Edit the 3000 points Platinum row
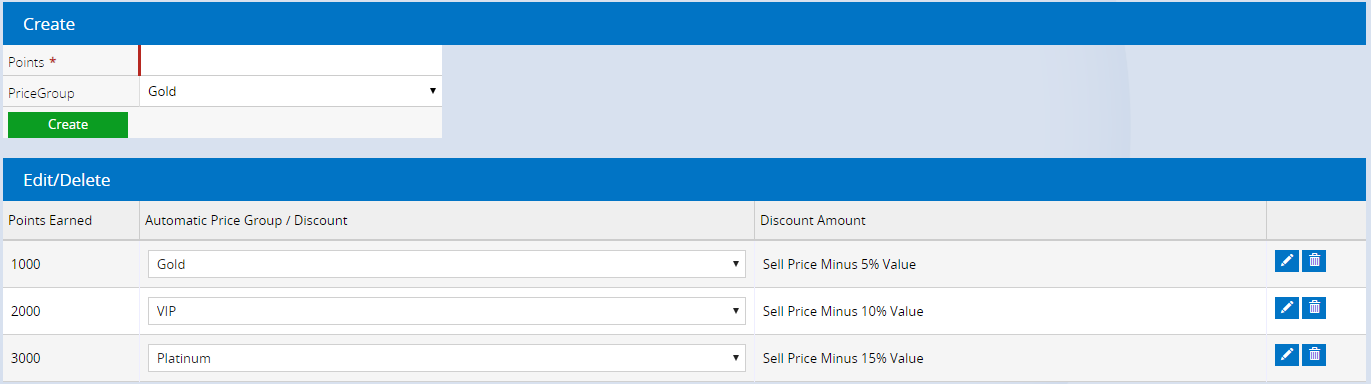The width and height of the screenshot is (1371, 384). click(1287, 355)
